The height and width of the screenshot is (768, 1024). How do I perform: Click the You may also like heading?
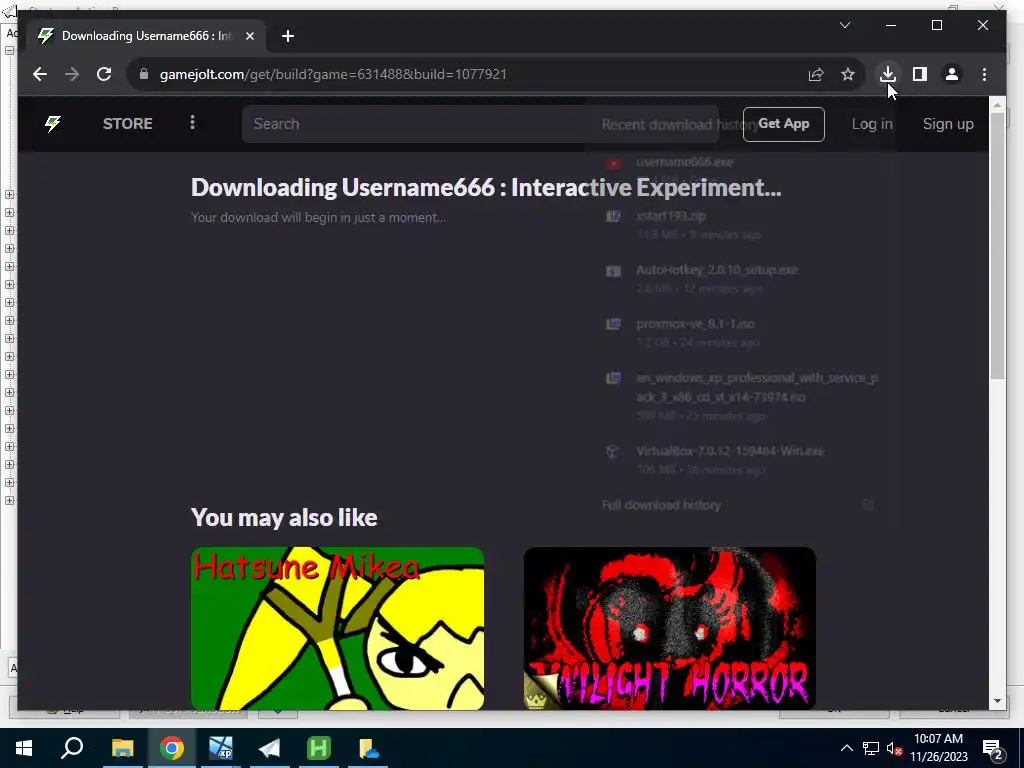(284, 517)
